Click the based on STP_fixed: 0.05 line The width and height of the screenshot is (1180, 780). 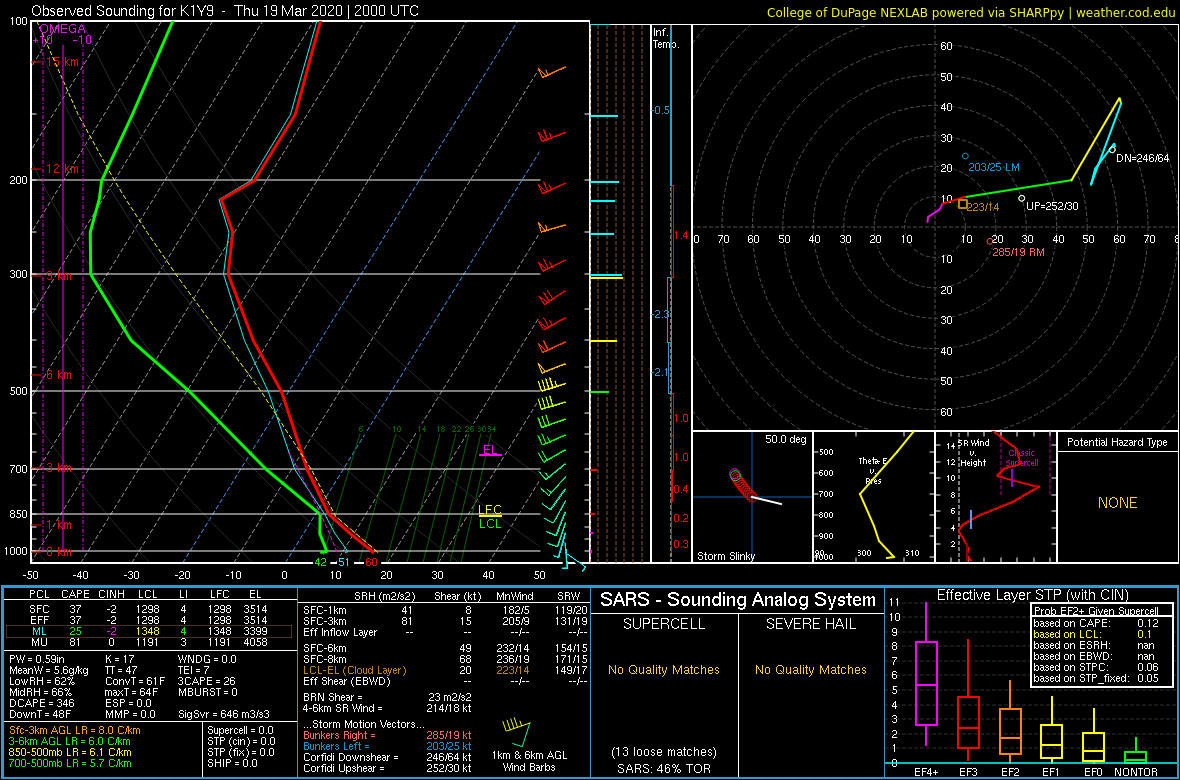1097,679
